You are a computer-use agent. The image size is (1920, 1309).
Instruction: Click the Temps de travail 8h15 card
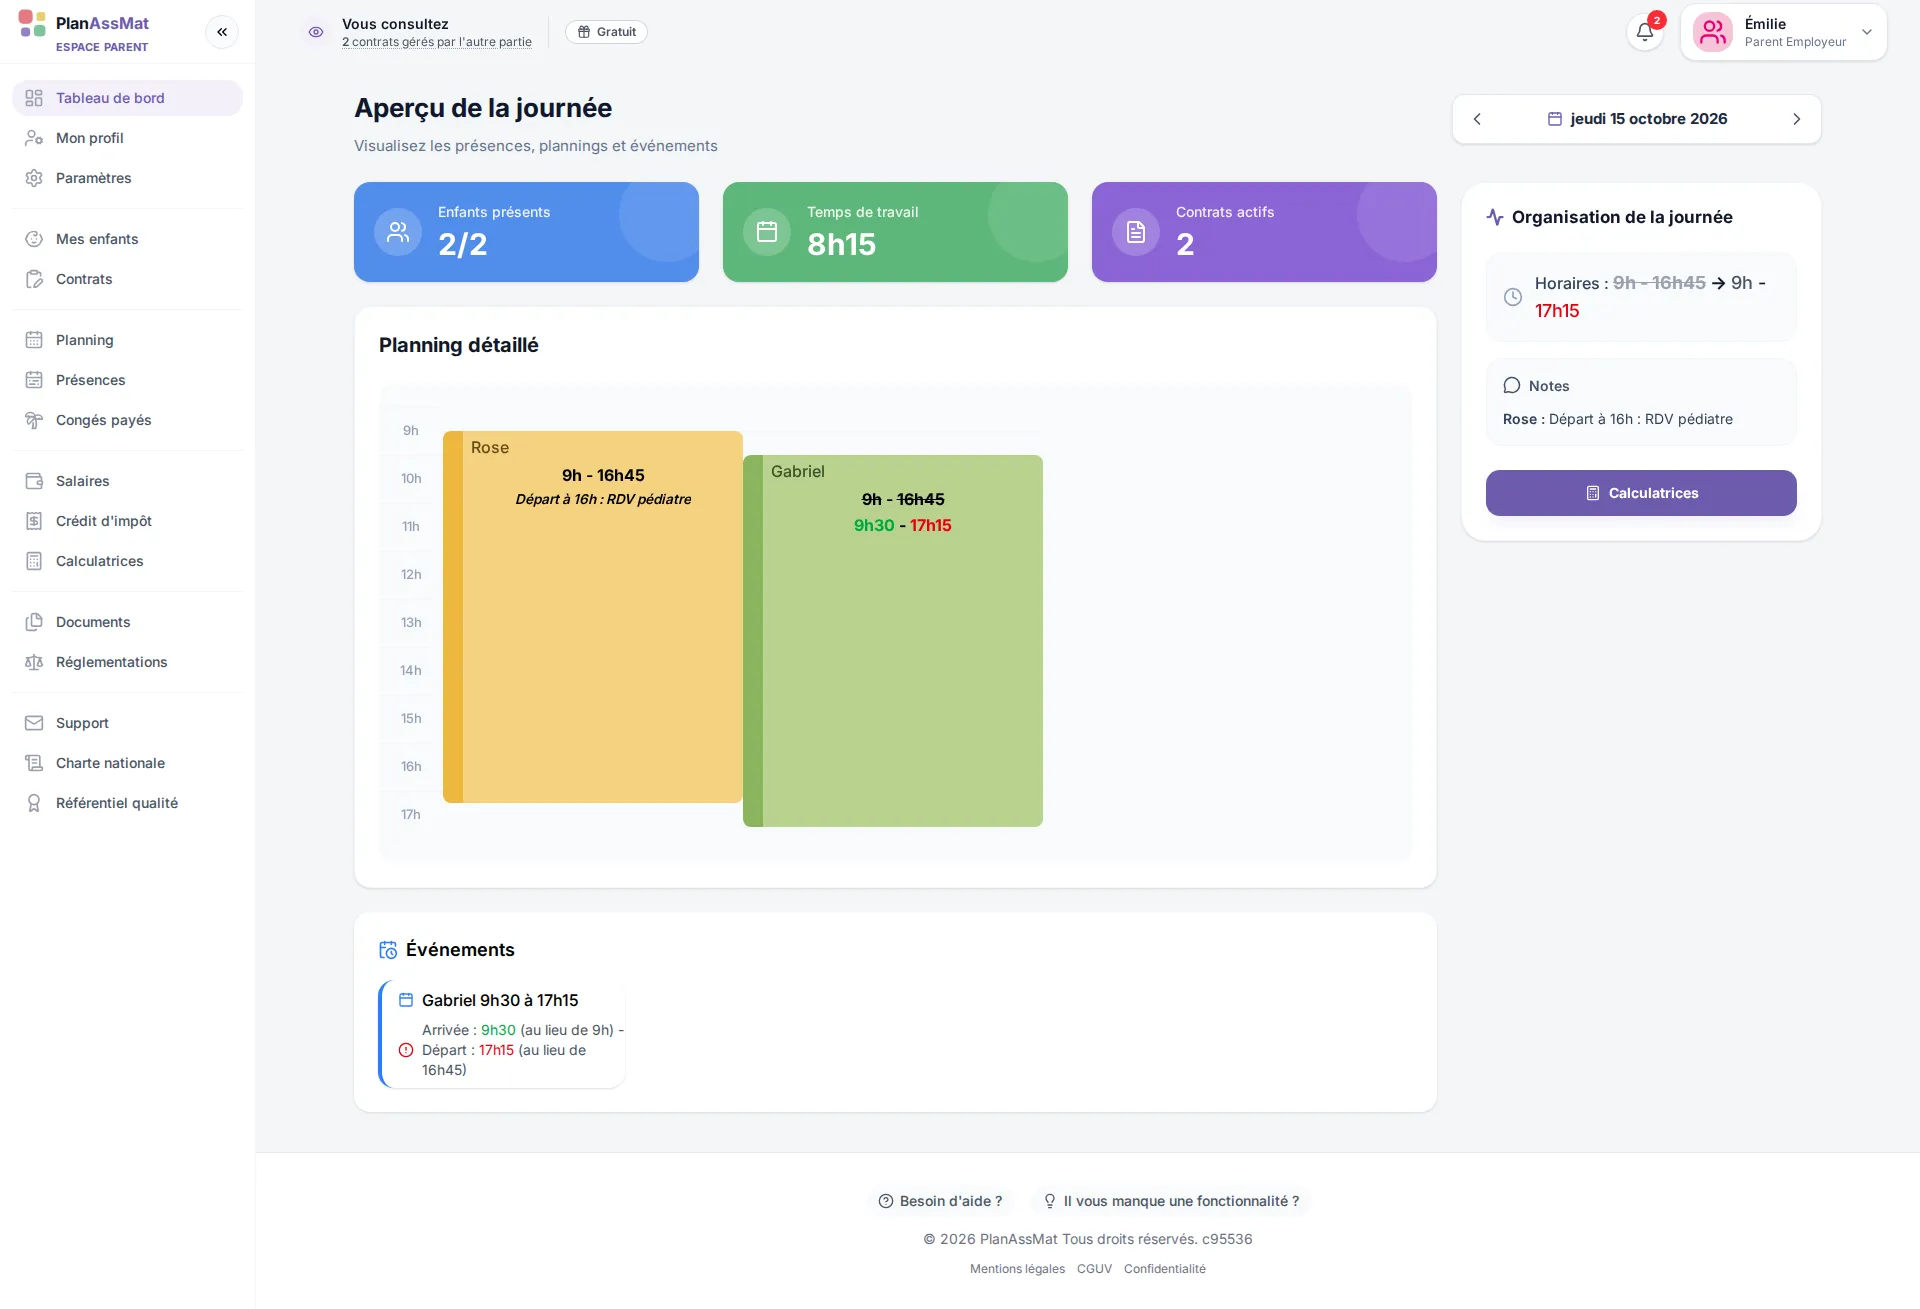(x=895, y=232)
